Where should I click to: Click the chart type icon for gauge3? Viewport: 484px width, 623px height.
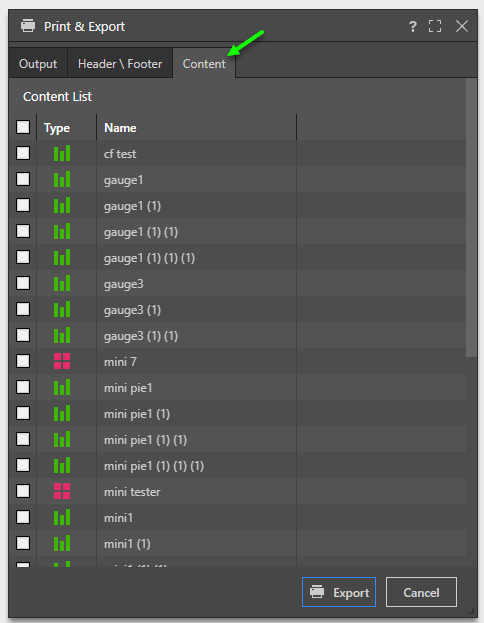coord(62,283)
